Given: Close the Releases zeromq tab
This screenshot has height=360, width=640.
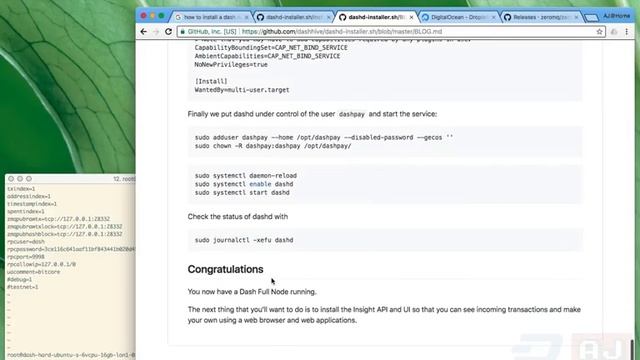Looking at the screenshot, I should tap(576, 18).
